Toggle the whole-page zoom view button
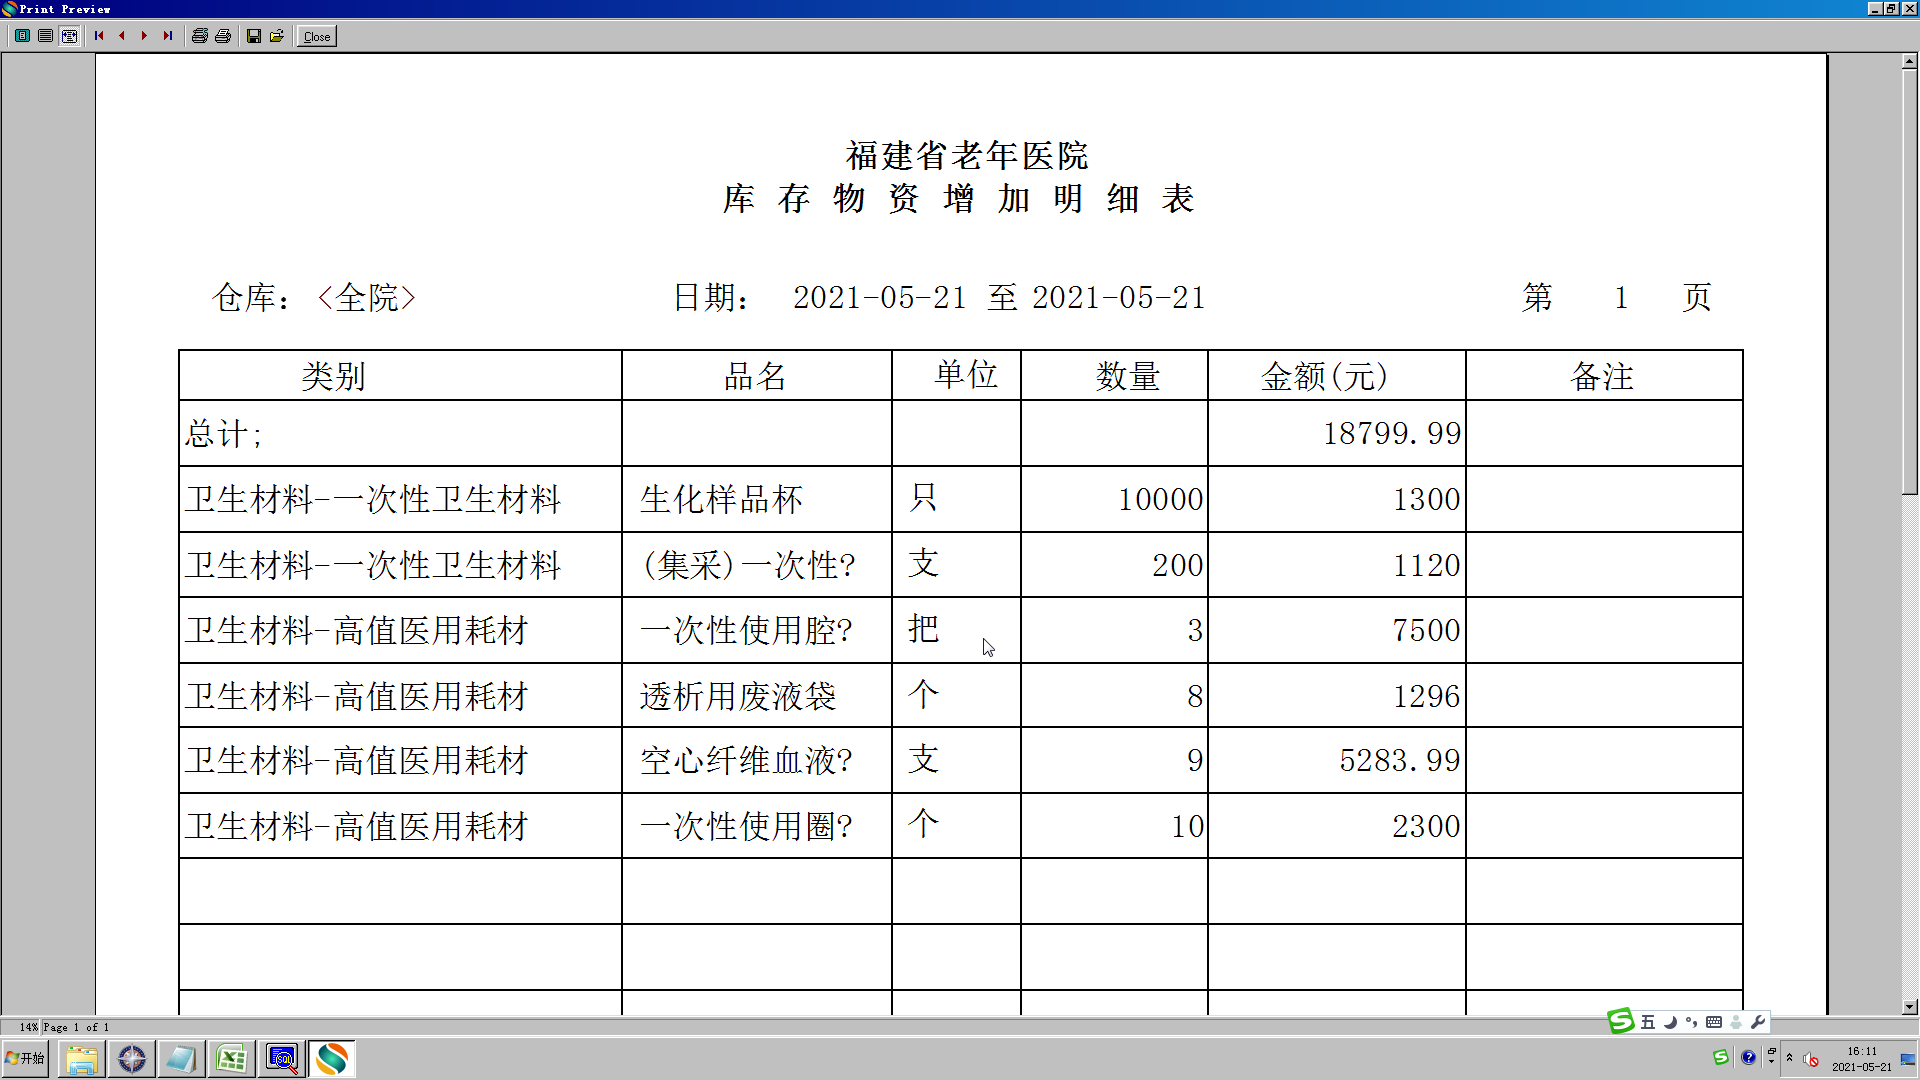The height and width of the screenshot is (1080, 1920). point(22,36)
